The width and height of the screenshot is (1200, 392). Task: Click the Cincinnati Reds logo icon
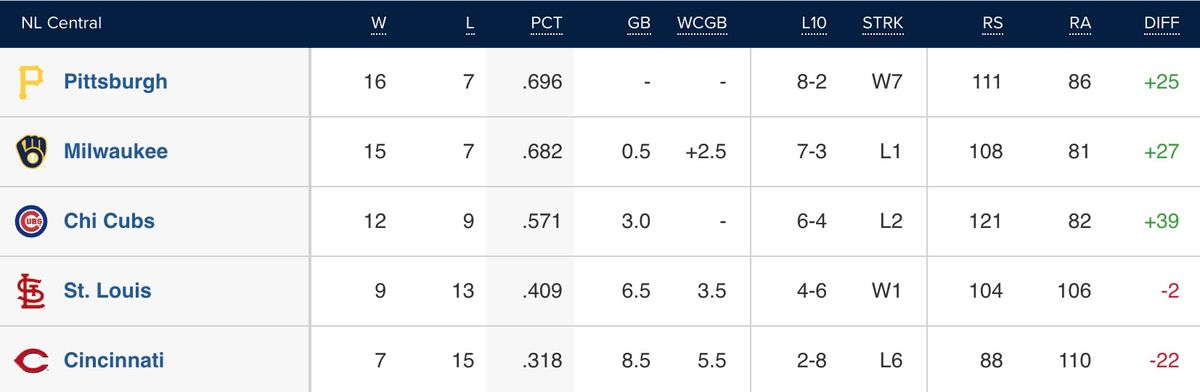pos(31,361)
